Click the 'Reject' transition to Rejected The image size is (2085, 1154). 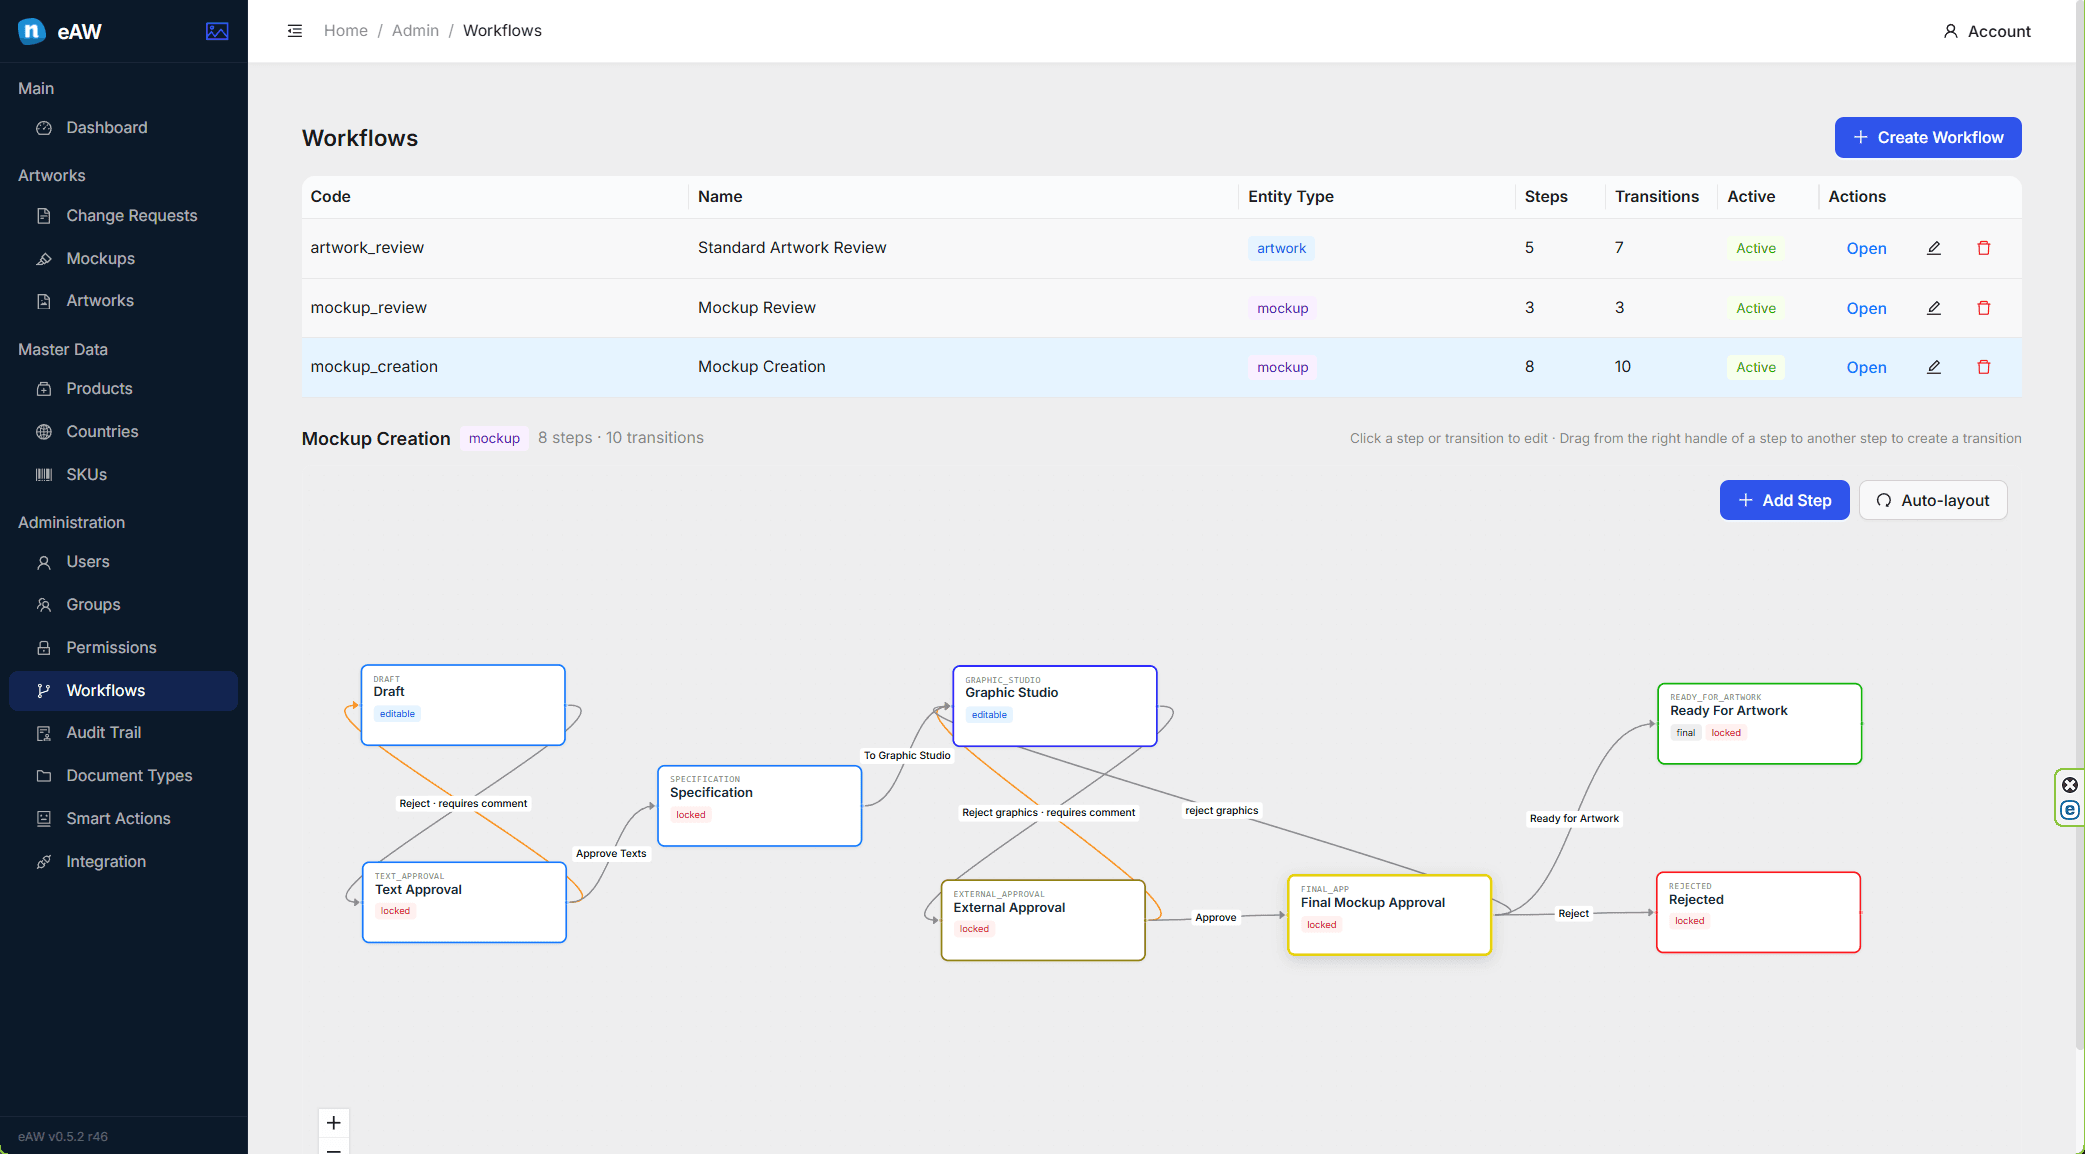pyautogui.click(x=1573, y=914)
